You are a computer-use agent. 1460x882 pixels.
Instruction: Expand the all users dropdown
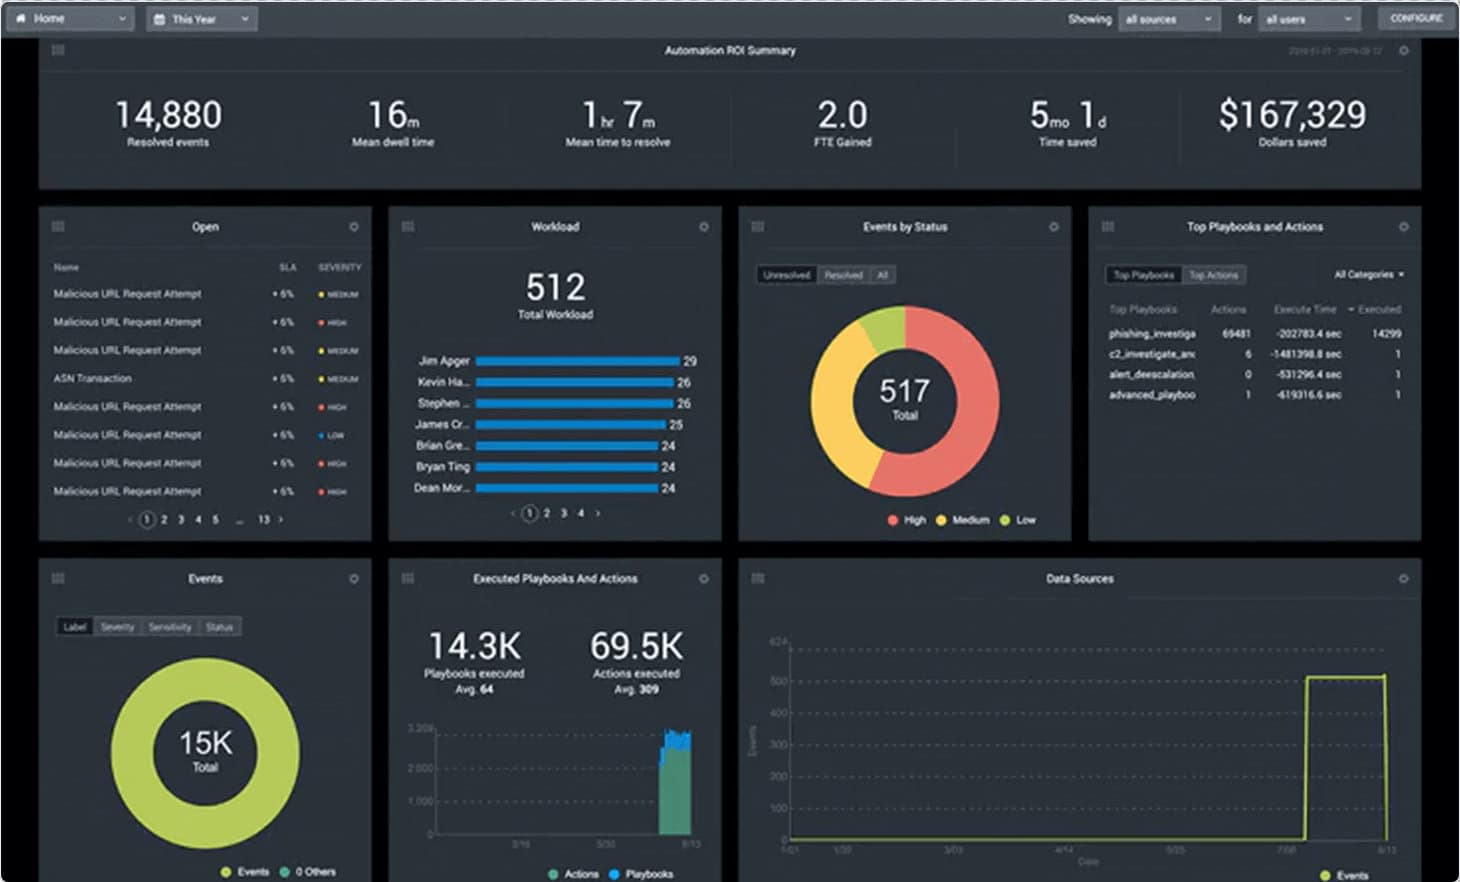click(1309, 19)
